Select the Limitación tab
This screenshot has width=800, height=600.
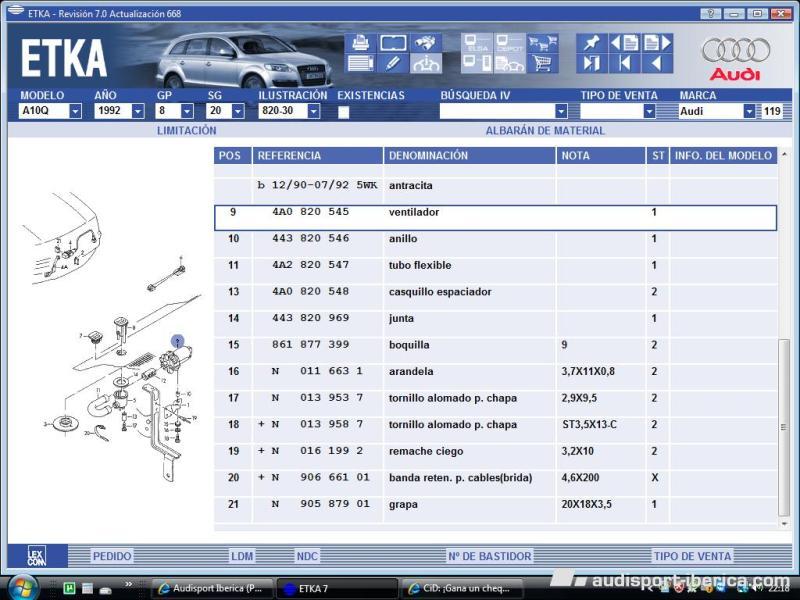186,131
